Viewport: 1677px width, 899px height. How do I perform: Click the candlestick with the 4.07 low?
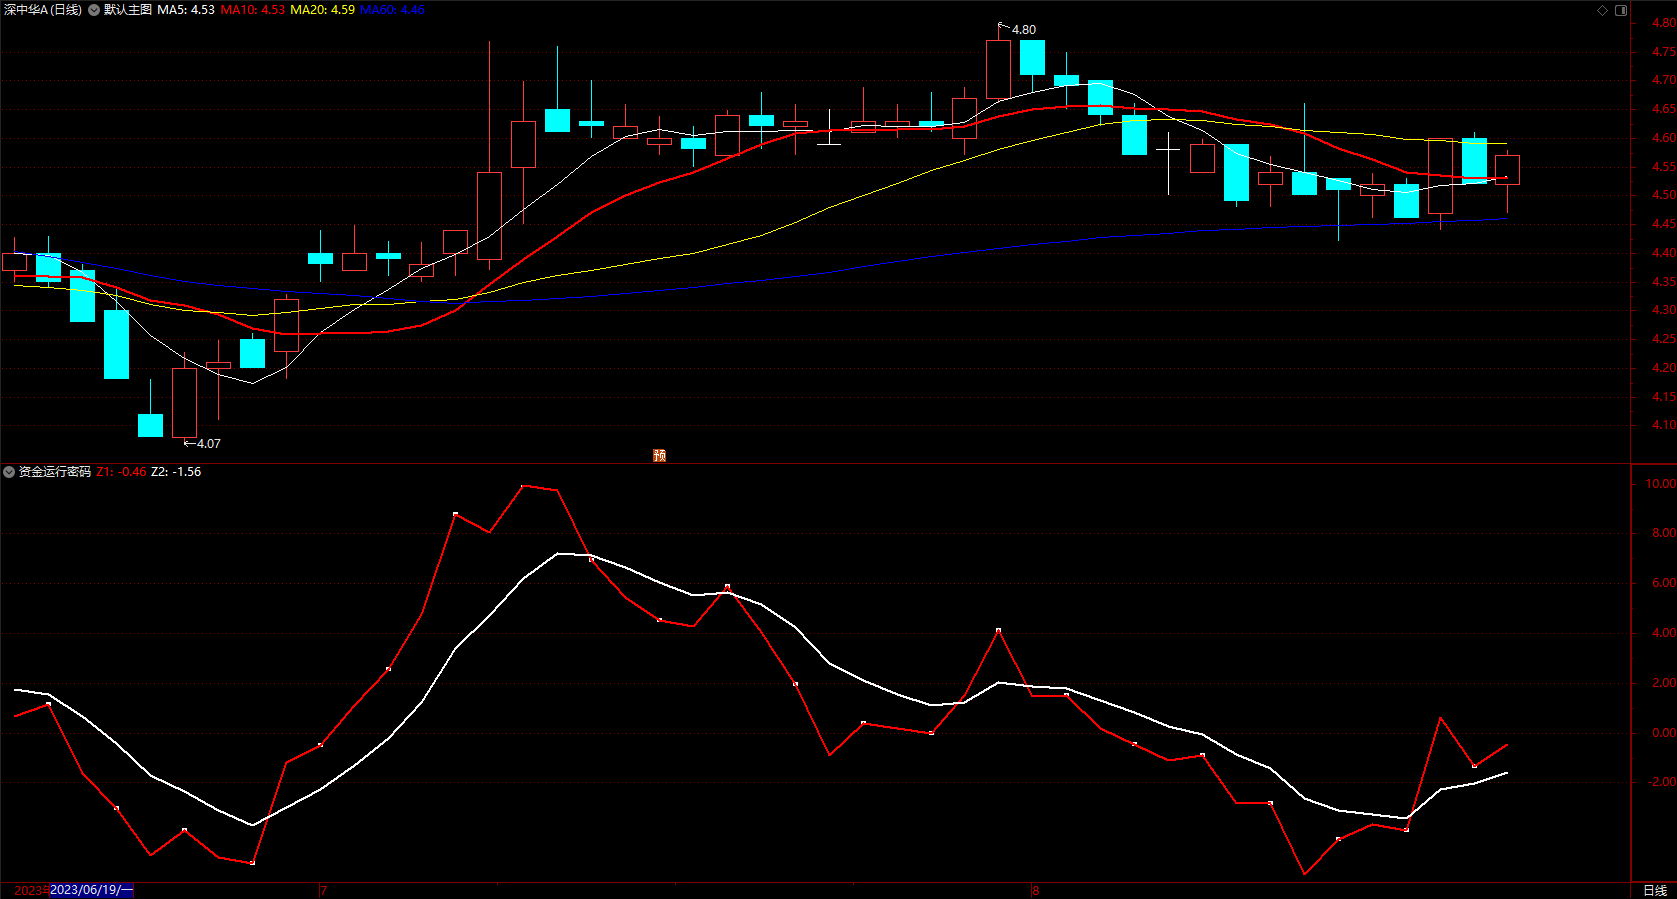(x=184, y=402)
